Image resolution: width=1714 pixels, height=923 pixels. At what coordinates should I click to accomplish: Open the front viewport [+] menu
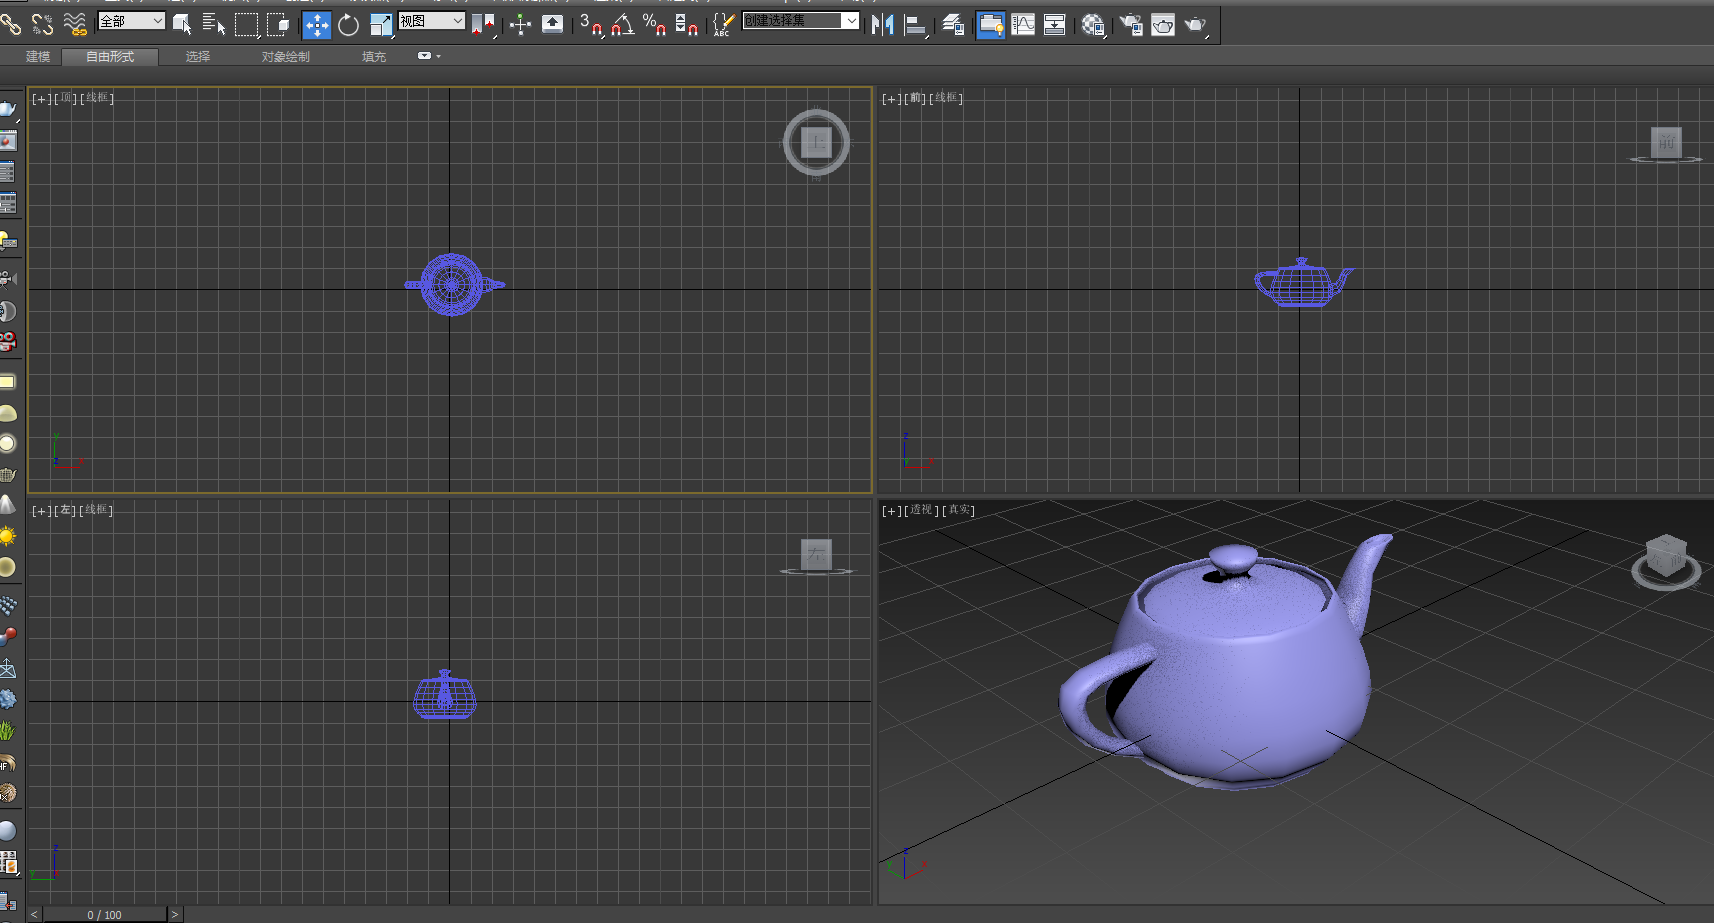tap(891, 98)
